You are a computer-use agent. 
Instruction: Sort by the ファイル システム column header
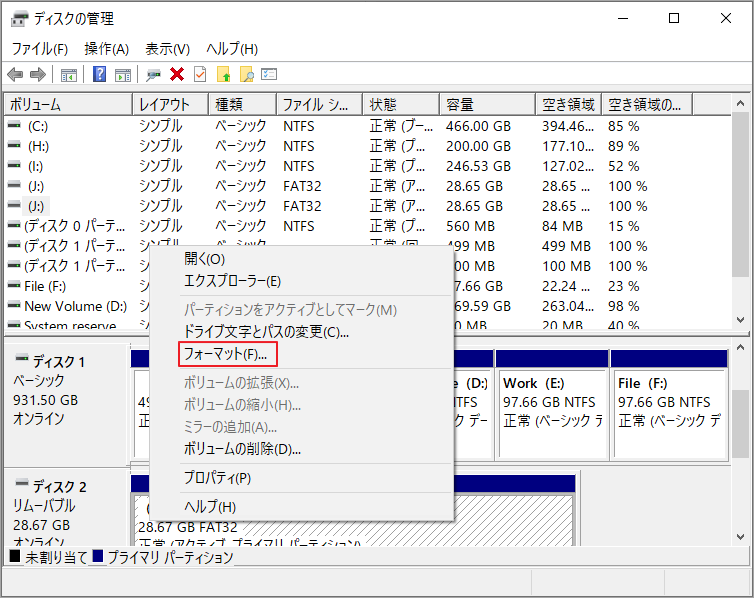[x=320, y=104]
